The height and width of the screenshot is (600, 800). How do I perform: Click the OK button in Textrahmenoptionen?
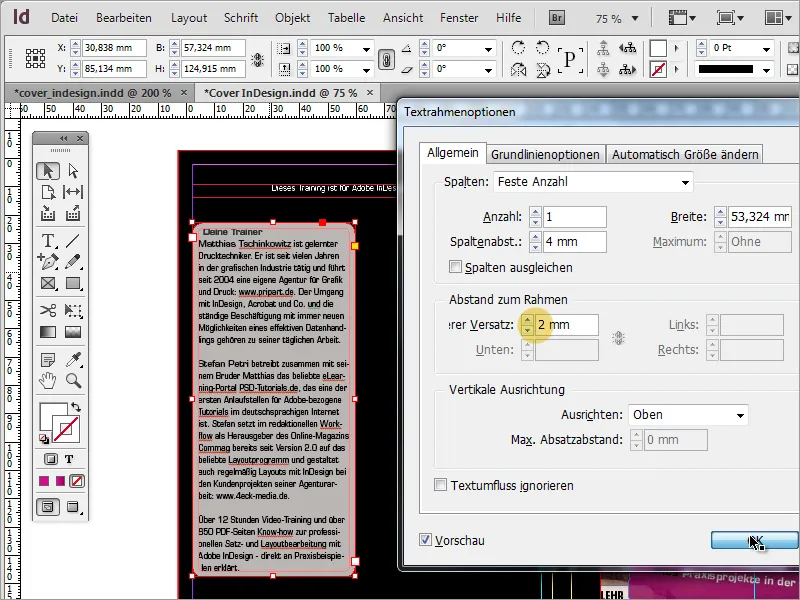(x=755, y=540)
